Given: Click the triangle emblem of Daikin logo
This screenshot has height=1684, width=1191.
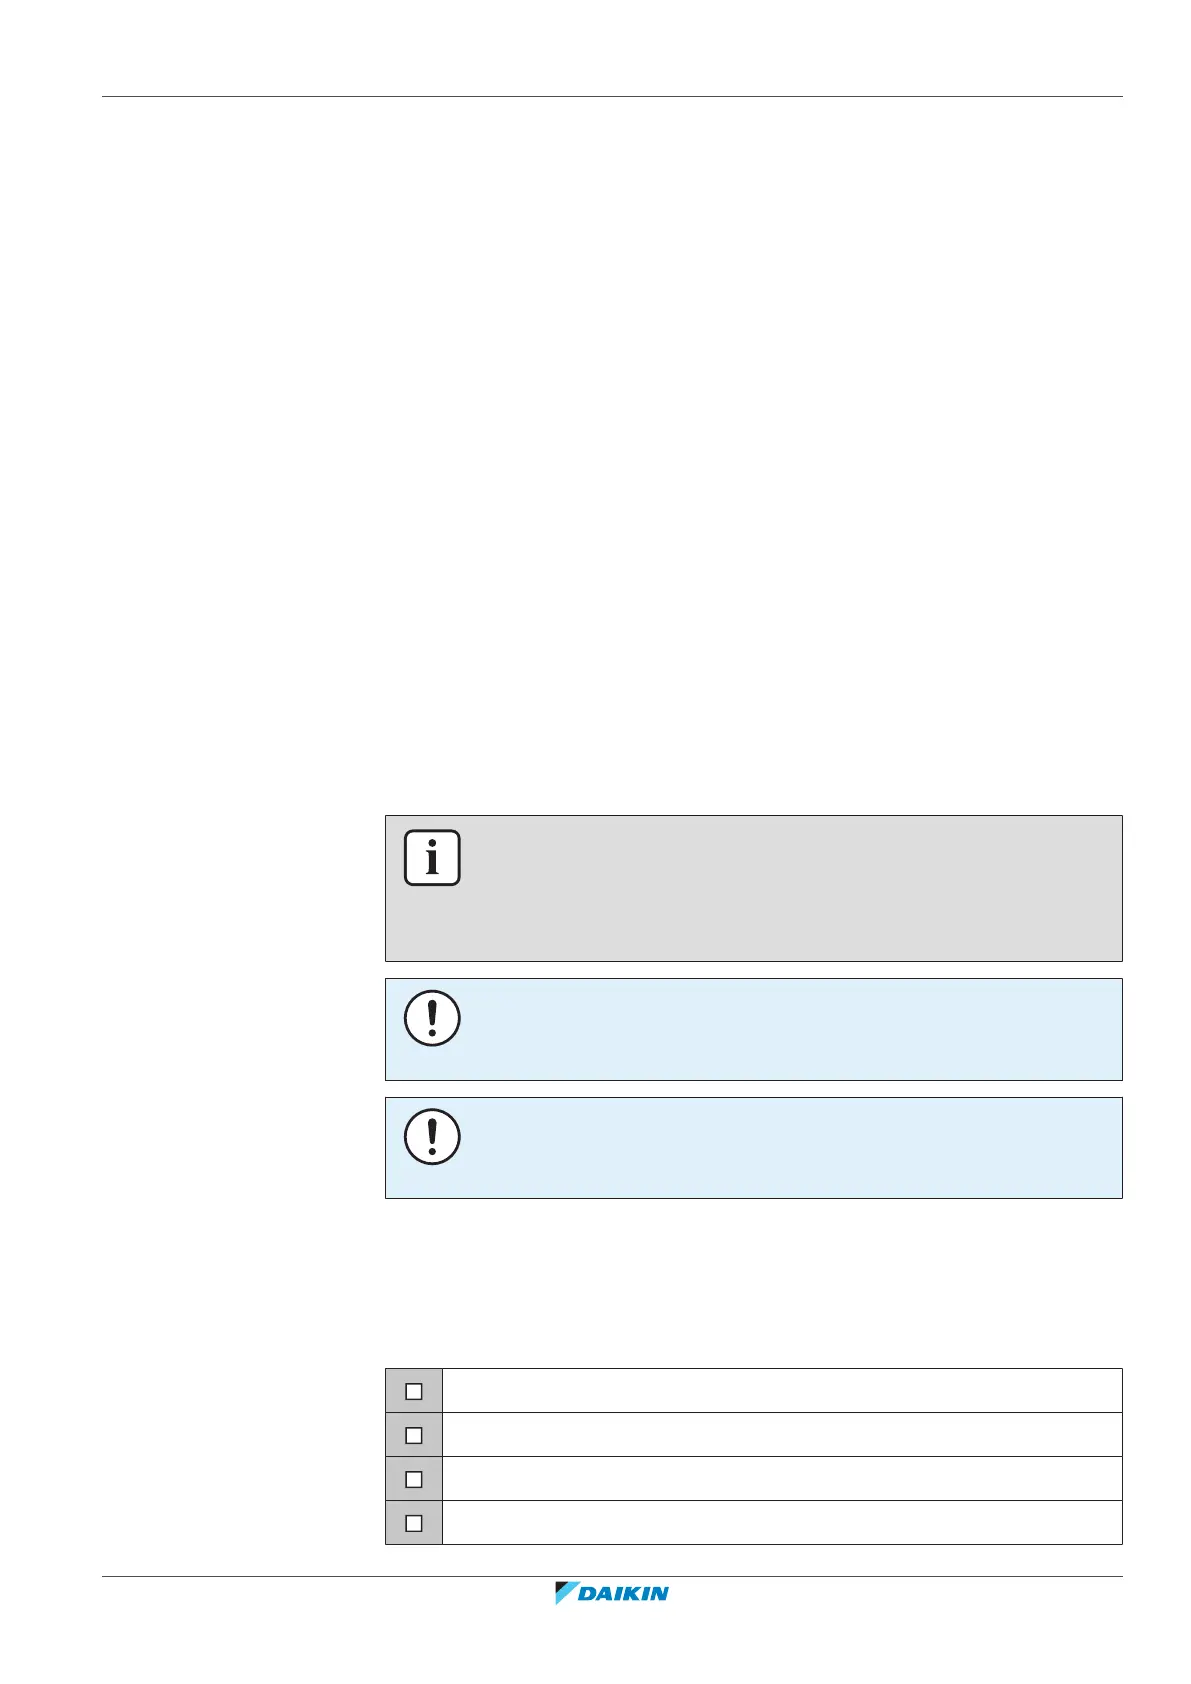Looking at the screenshot, I should (566, 1593).
